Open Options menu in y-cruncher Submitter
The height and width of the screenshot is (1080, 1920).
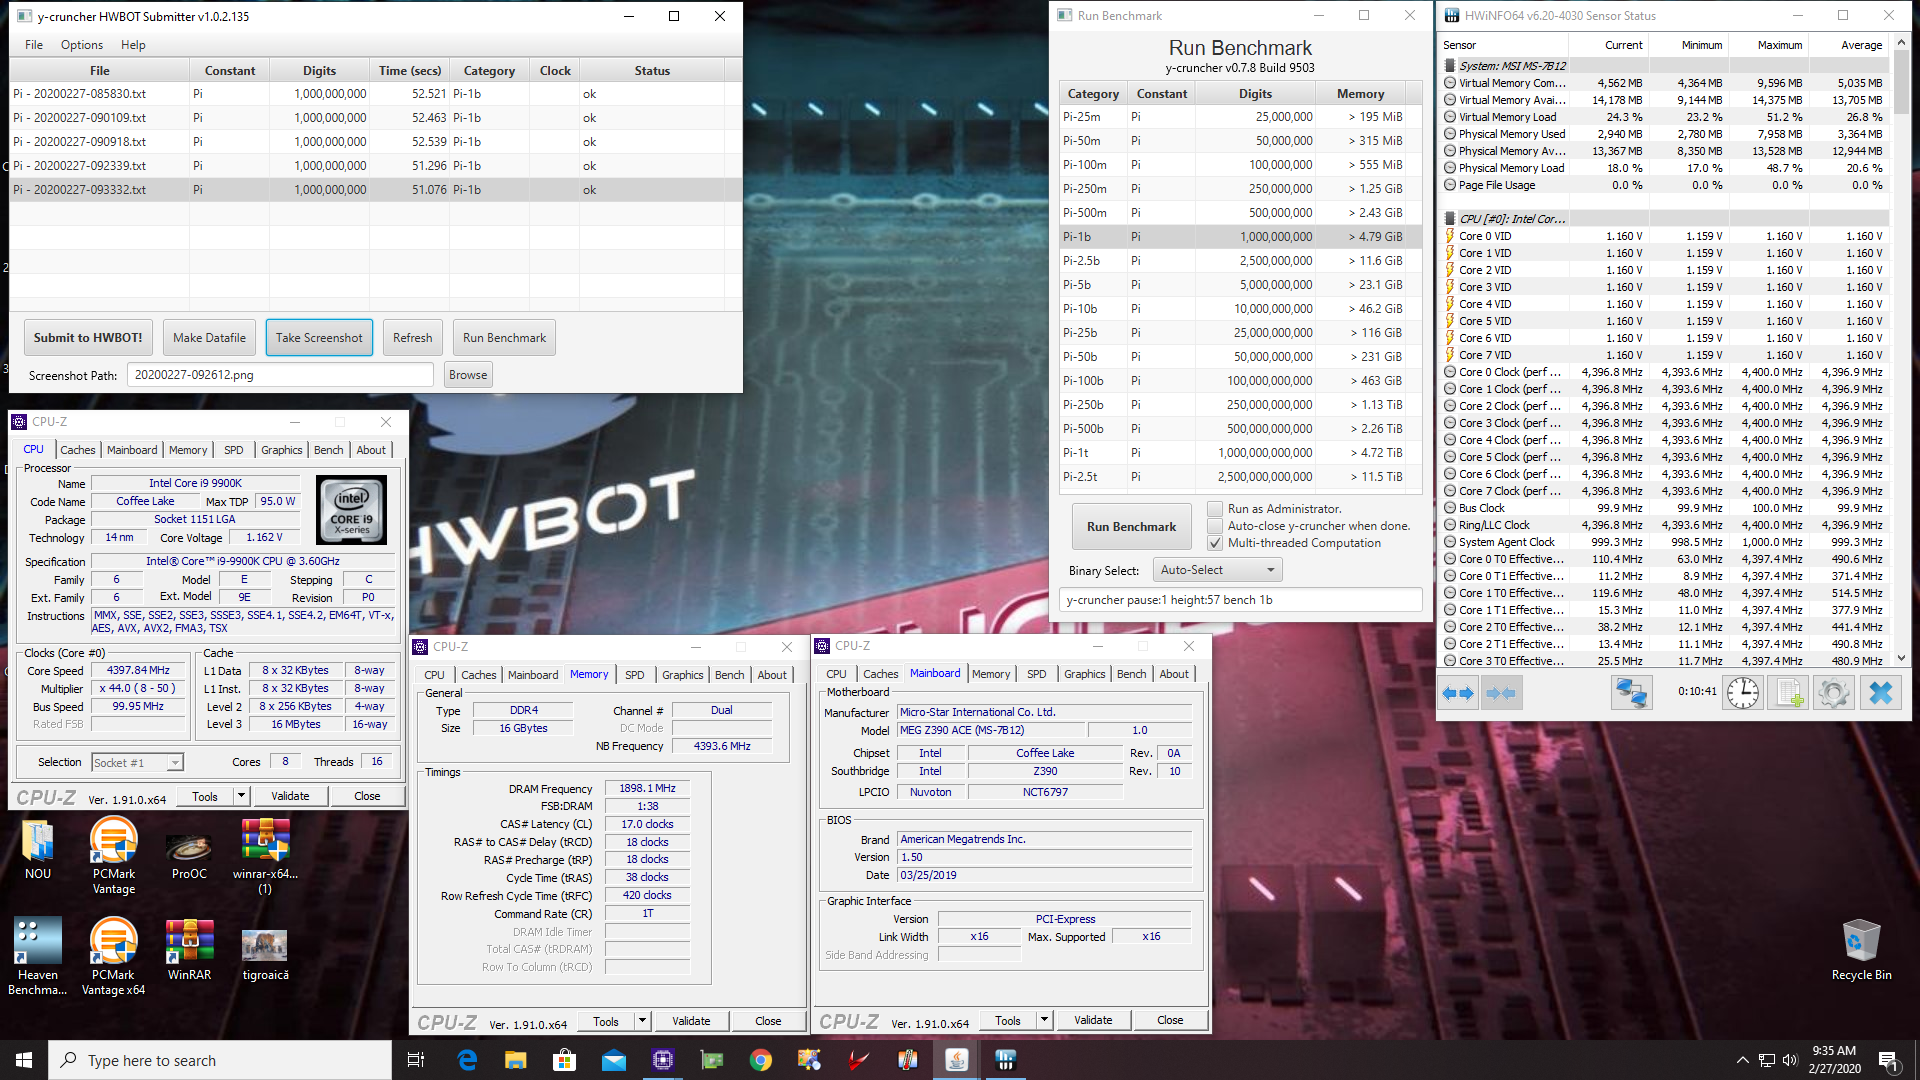(82, 45)
